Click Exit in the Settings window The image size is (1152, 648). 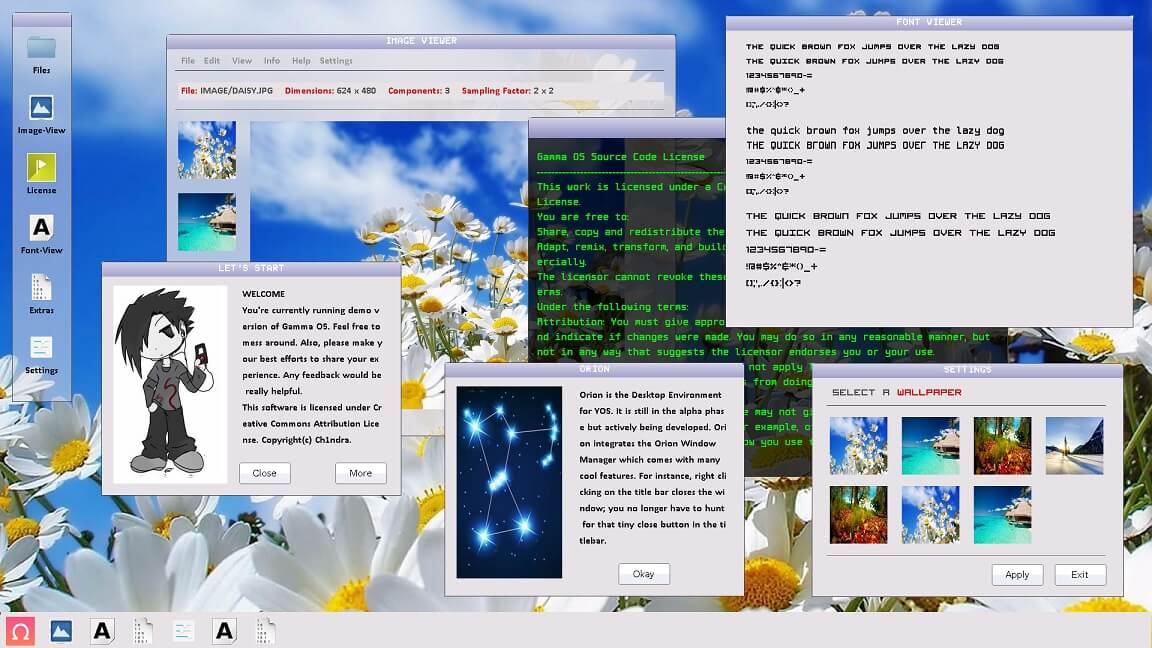click(1080, 575)
